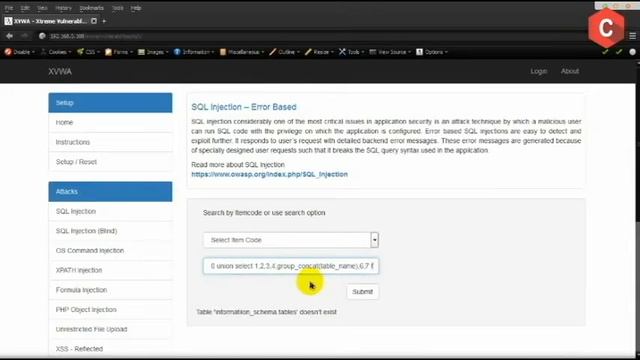640x360 pixels.
Task: Expand the Miscellaneous dropdown
Action: [242, 52]
